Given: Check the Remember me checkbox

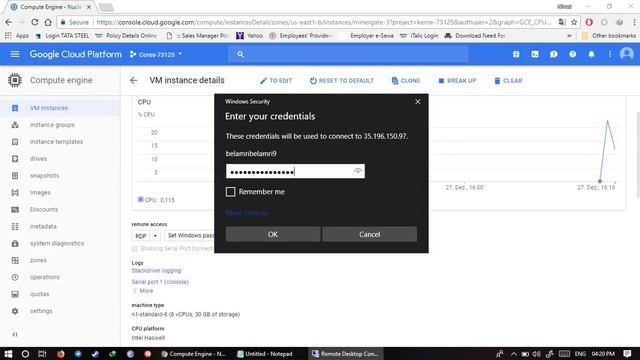Looking at the screenshot, I should coord(230,192).
